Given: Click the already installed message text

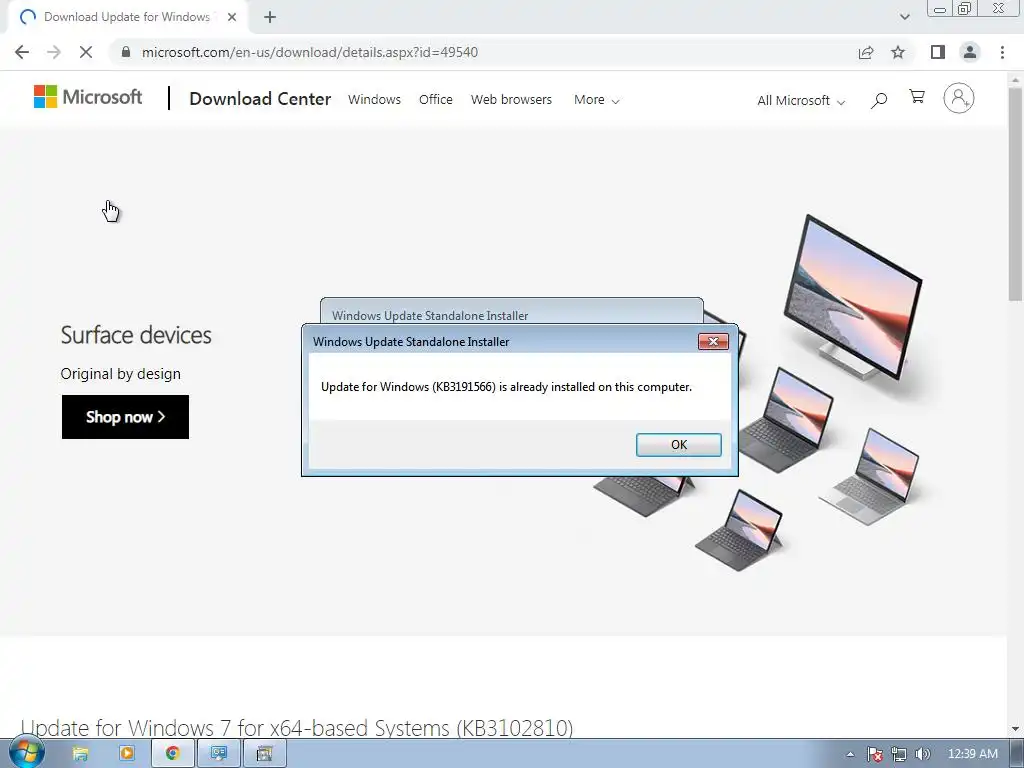Looking at the screenshot, I should (506, 387).
